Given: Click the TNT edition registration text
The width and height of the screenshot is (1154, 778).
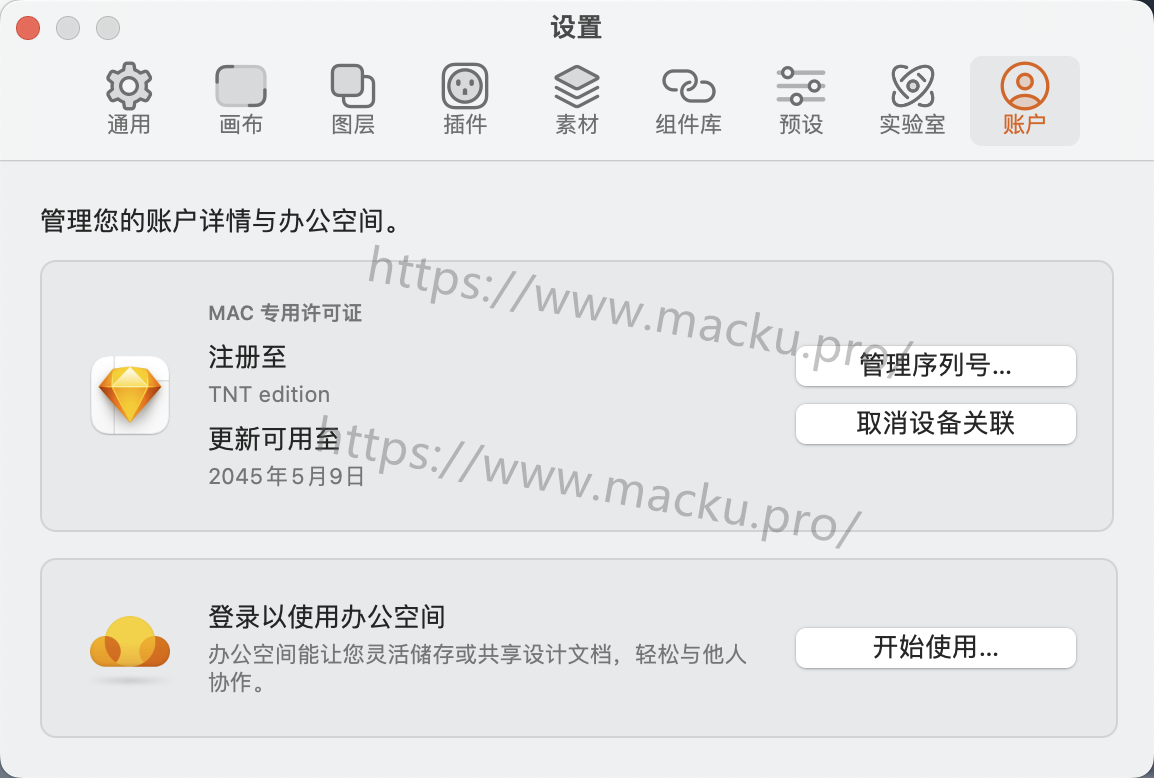Looking at the screenshot, I should point(269,395).
